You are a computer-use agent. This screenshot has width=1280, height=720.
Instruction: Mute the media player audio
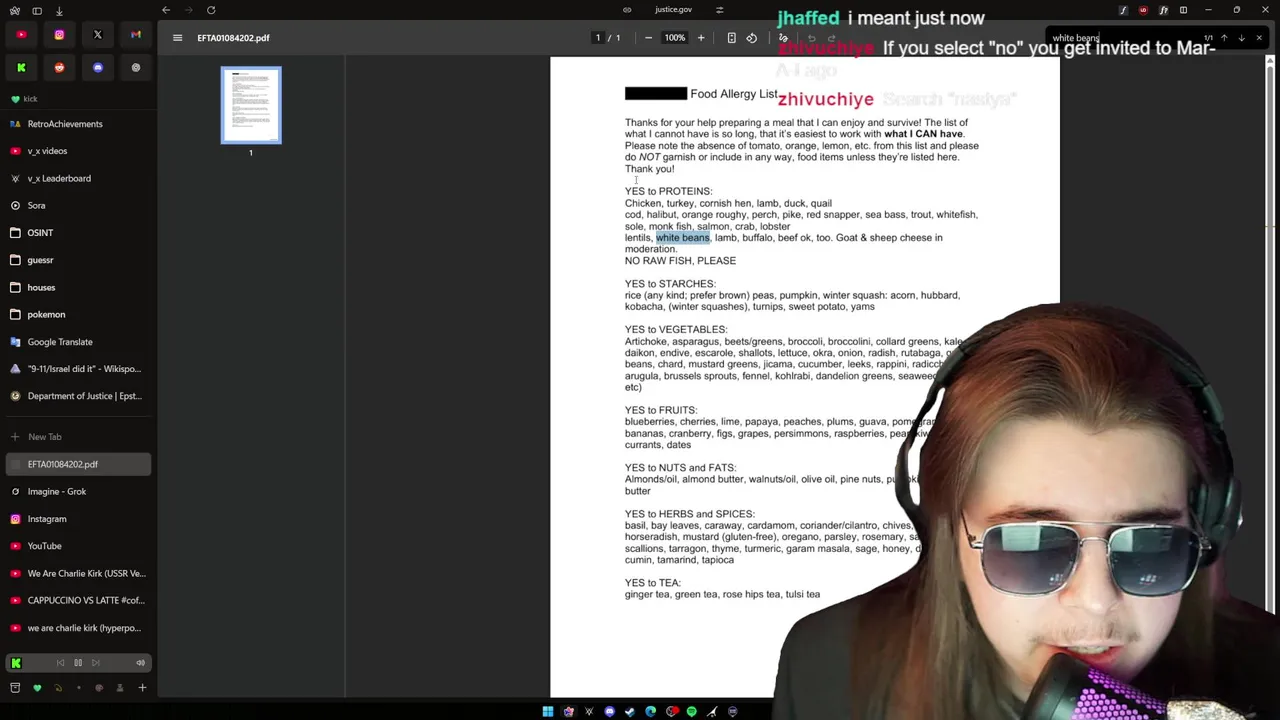140,663
